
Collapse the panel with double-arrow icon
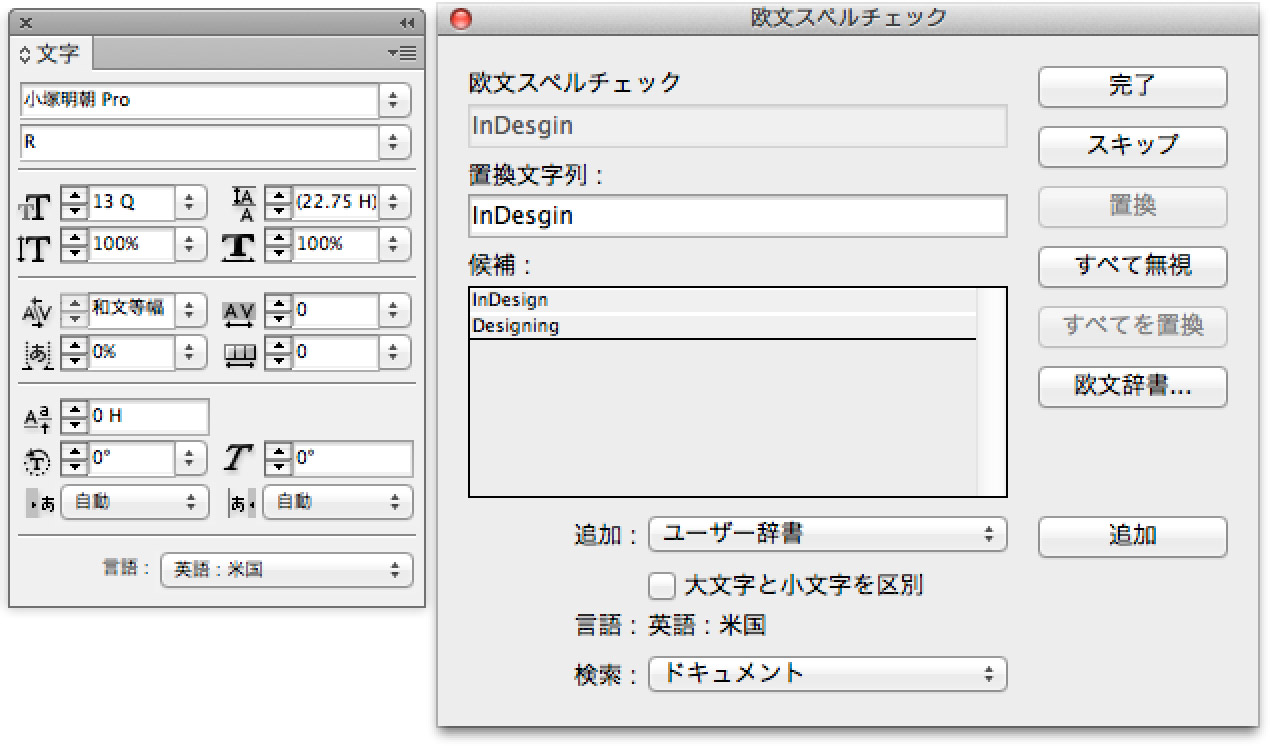click(406, 23)
